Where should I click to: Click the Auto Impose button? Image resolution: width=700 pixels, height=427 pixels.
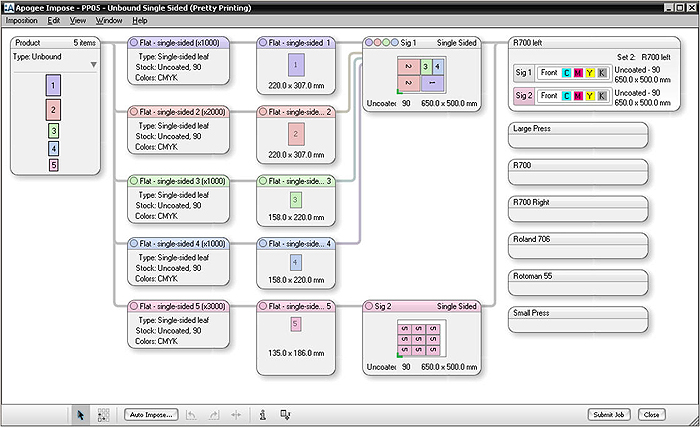tap(151, 414)
